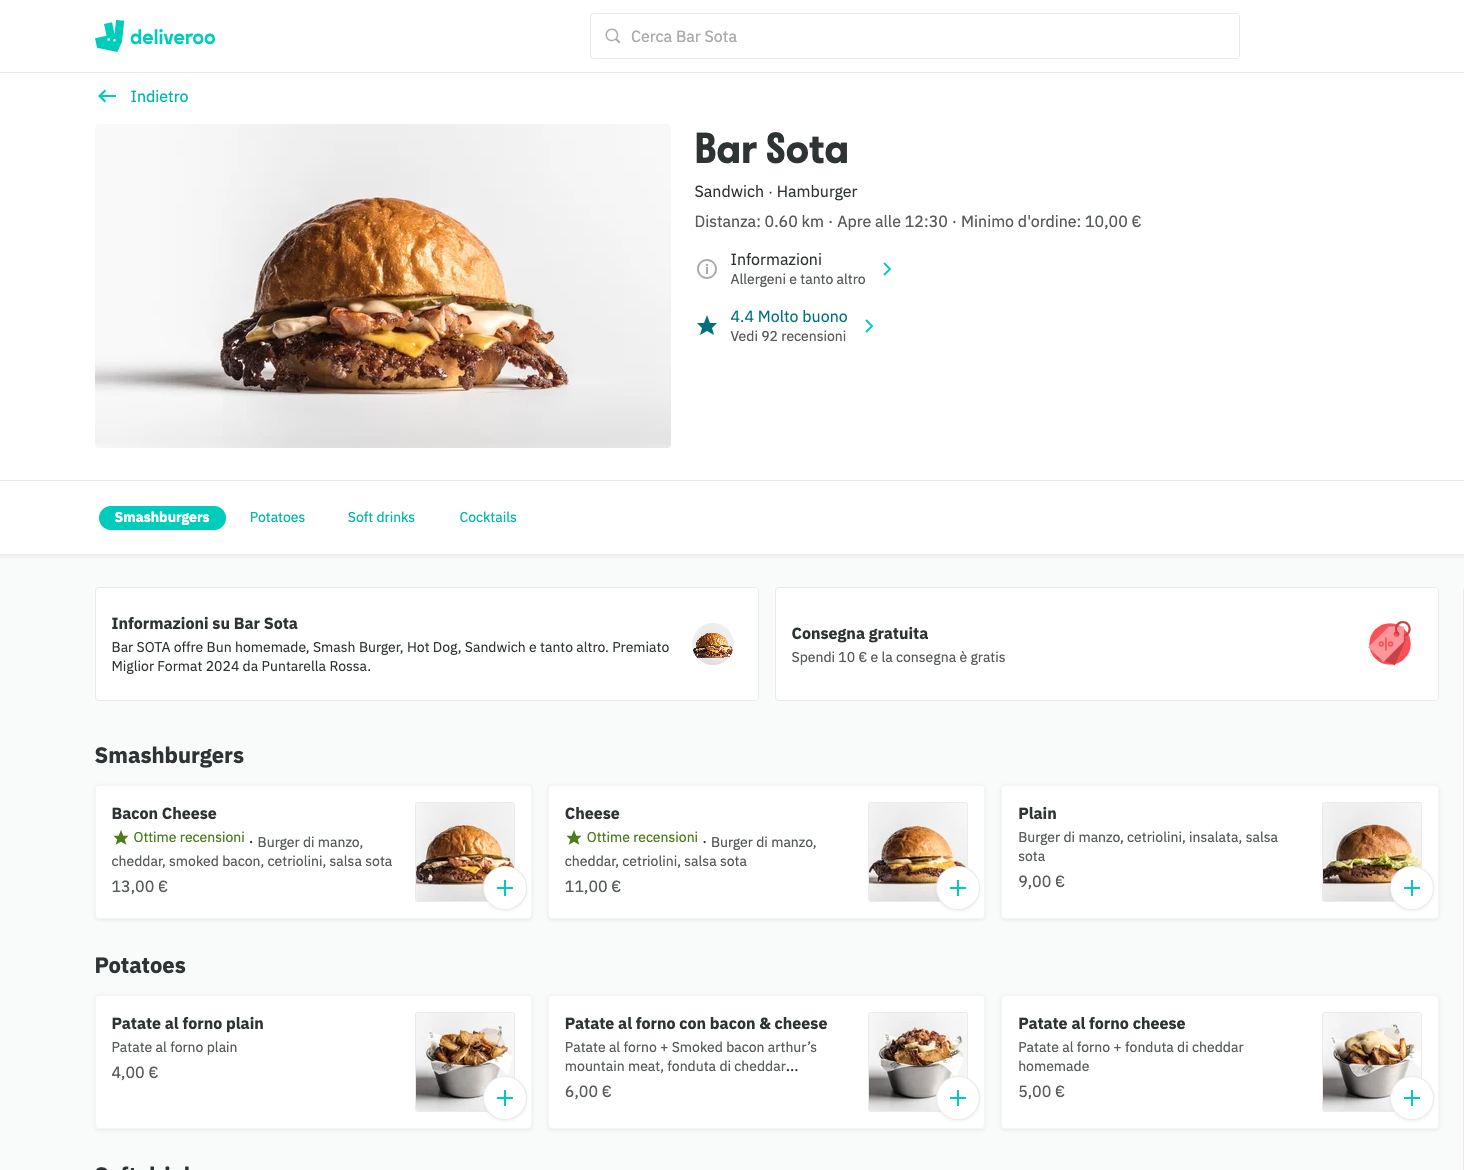Click the Deliveroo logo

pyautogui.click(x=155, y=36)
